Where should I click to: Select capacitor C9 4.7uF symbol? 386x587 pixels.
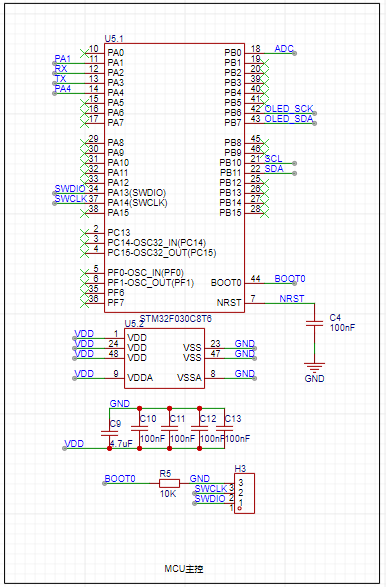click(109, 434)
